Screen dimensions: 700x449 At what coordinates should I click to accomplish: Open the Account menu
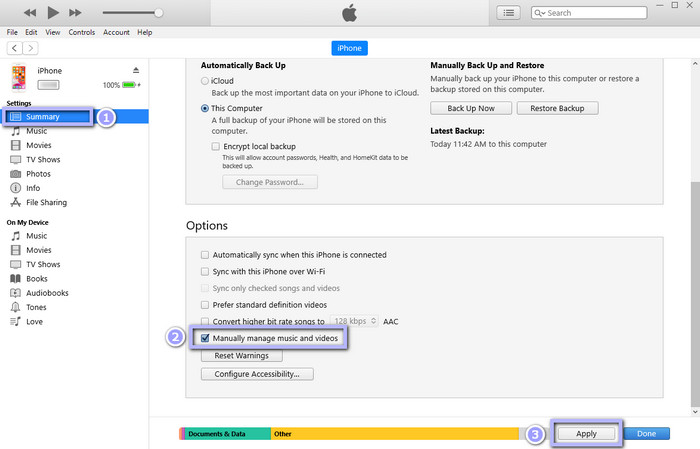click(x=116, y=32)
